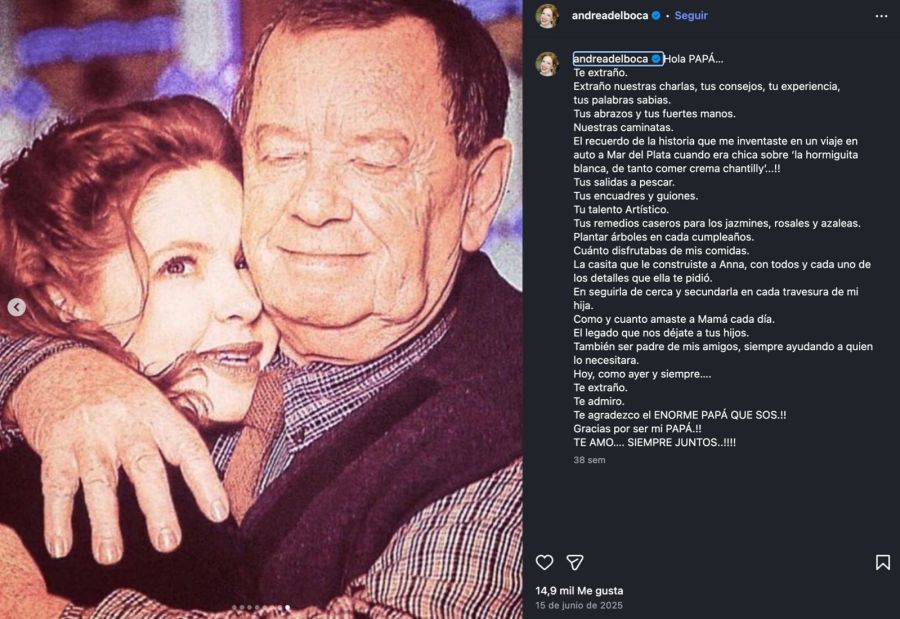Click the verified badge in the caption
Viewport: 900px width, 619px height.
pos(656,59)
